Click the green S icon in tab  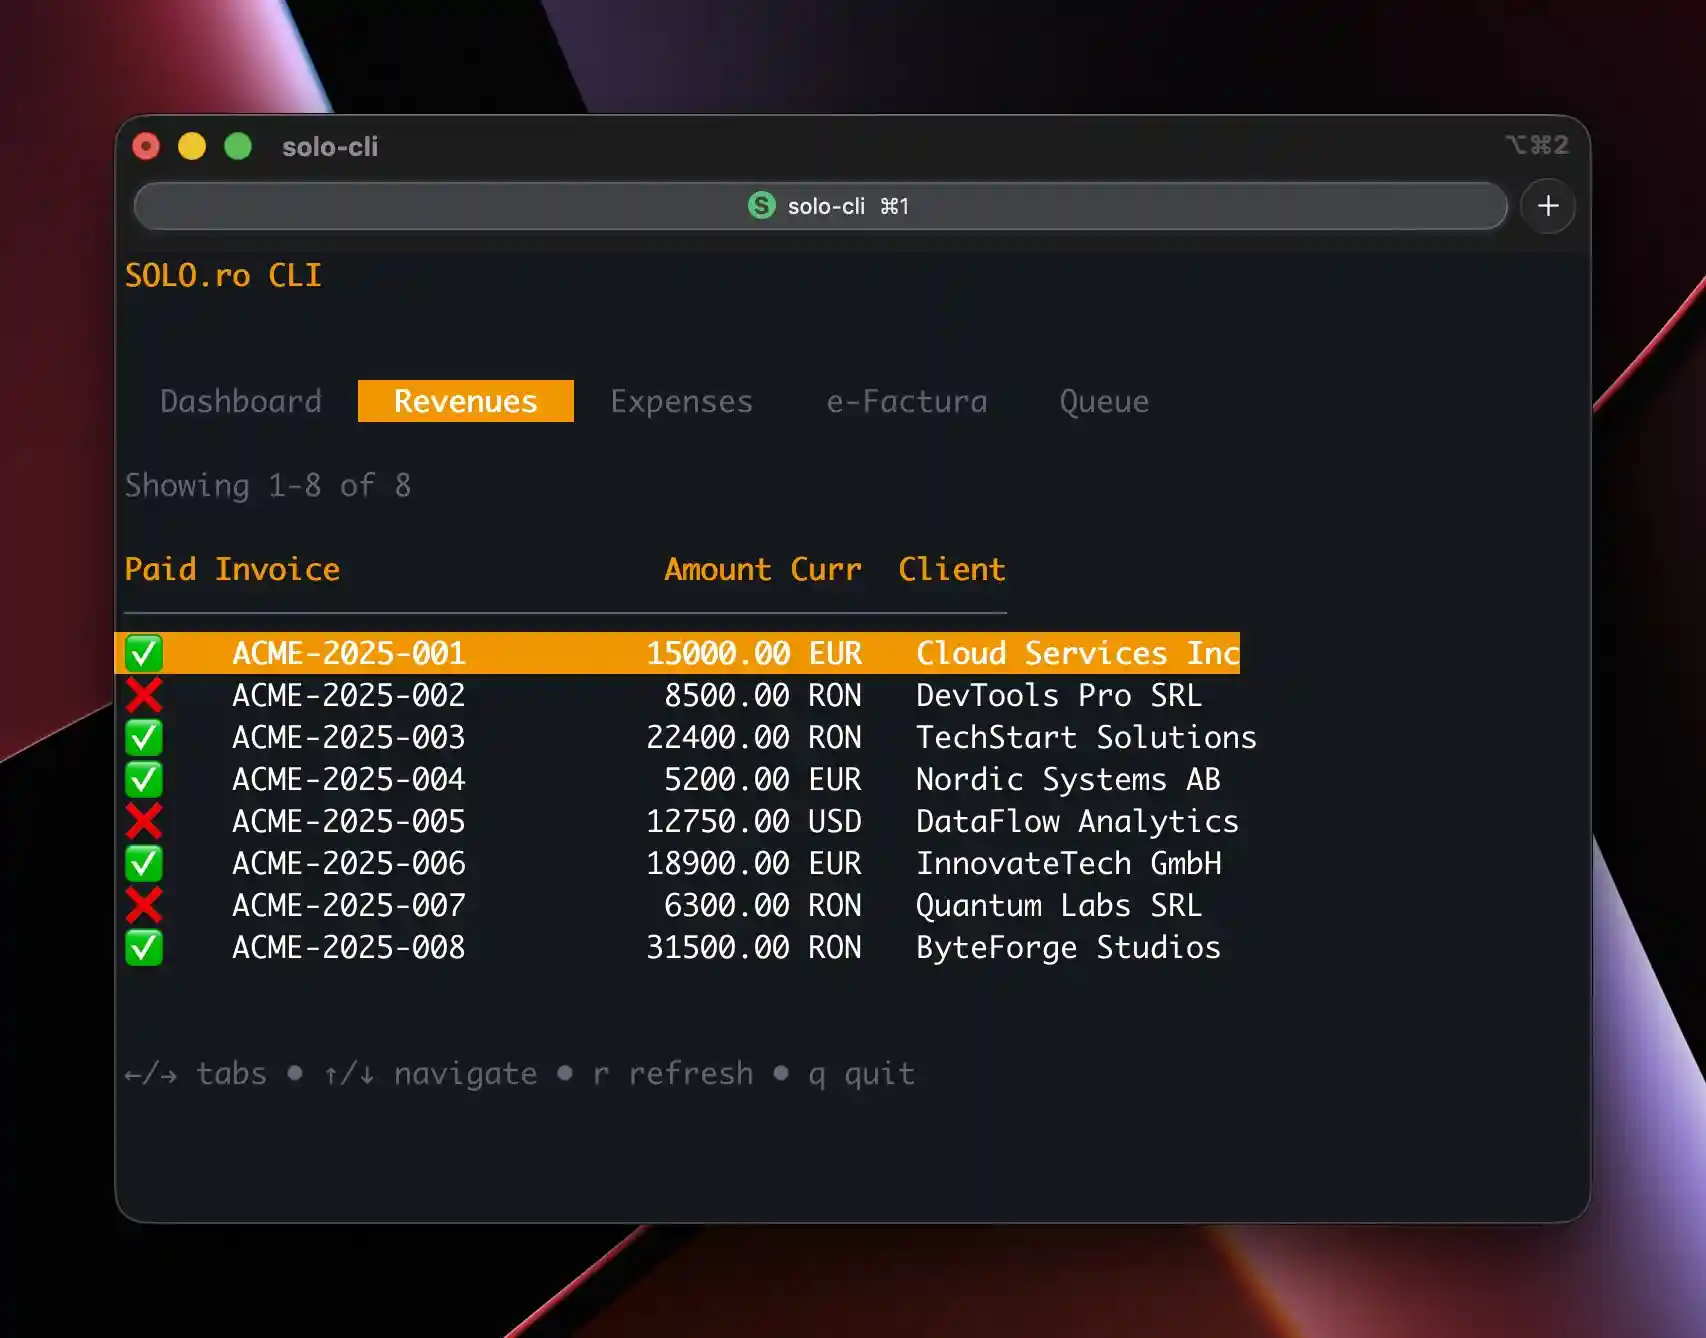[761, 206]
